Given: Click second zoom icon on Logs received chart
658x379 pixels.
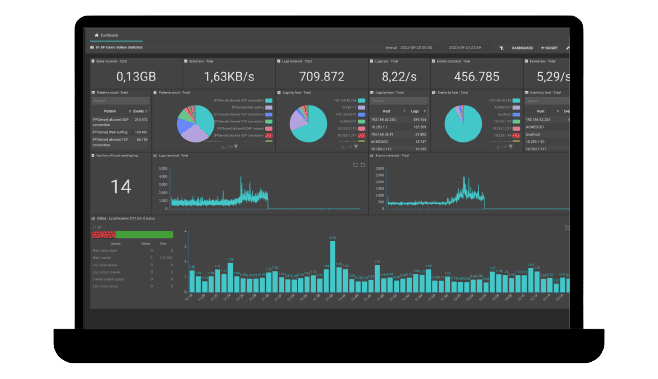Looking at the screenshot, I should pyautogui.click(x=363, y=165).
